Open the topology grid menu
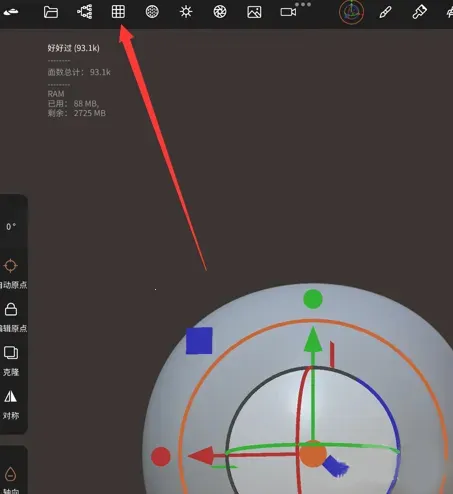 pos(118,12)
